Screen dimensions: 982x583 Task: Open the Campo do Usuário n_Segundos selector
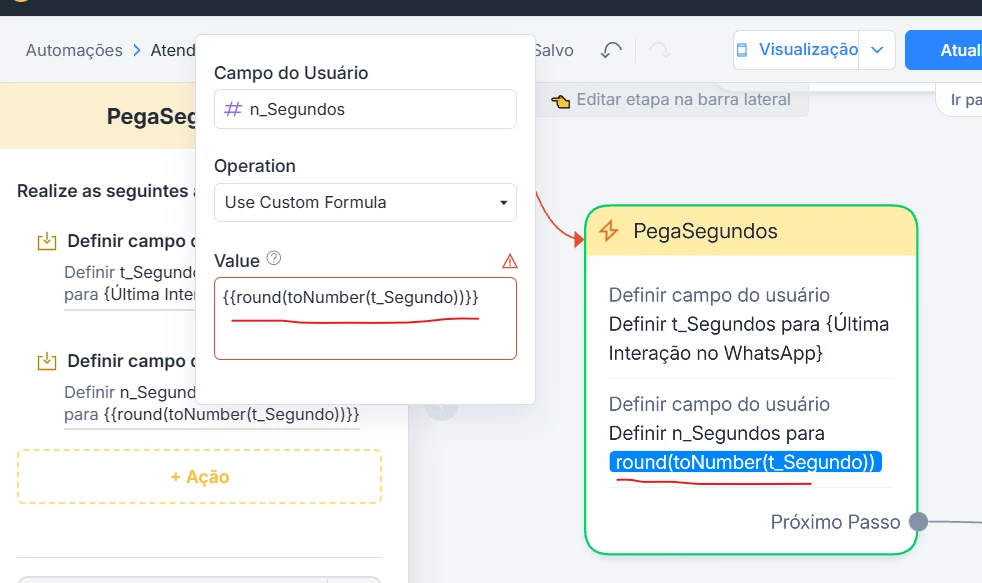pos(365,109)
